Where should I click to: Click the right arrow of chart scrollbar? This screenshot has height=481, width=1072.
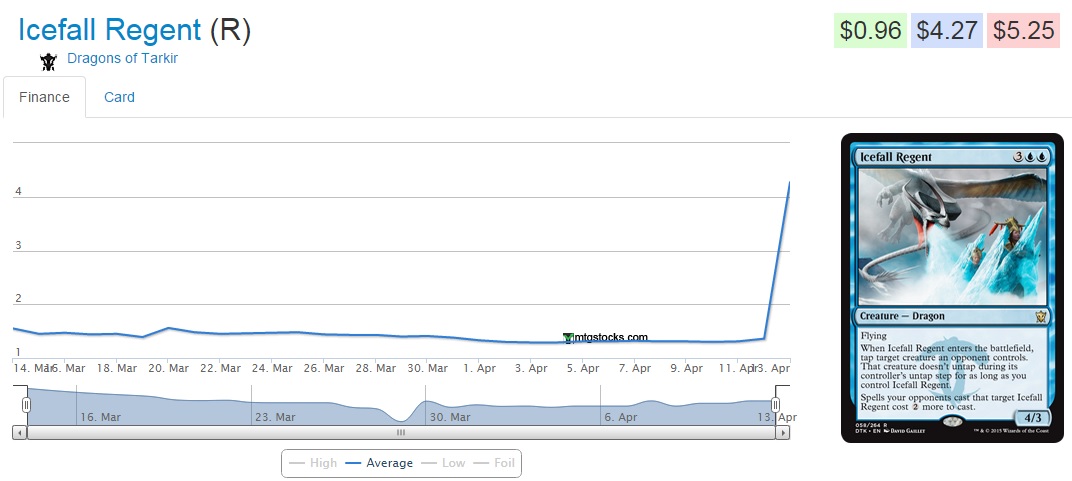[x=783, y=433]
